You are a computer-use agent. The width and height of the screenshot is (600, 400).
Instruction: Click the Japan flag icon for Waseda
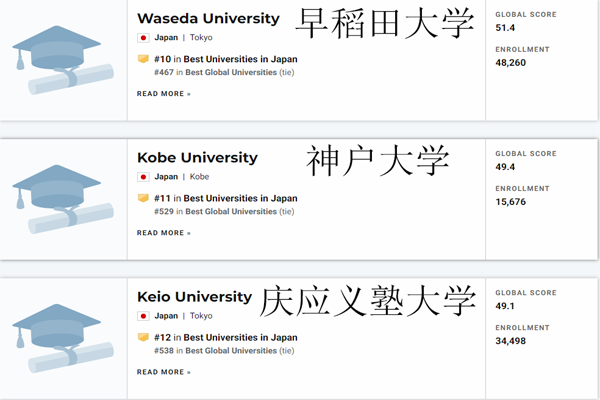point(143,38)
